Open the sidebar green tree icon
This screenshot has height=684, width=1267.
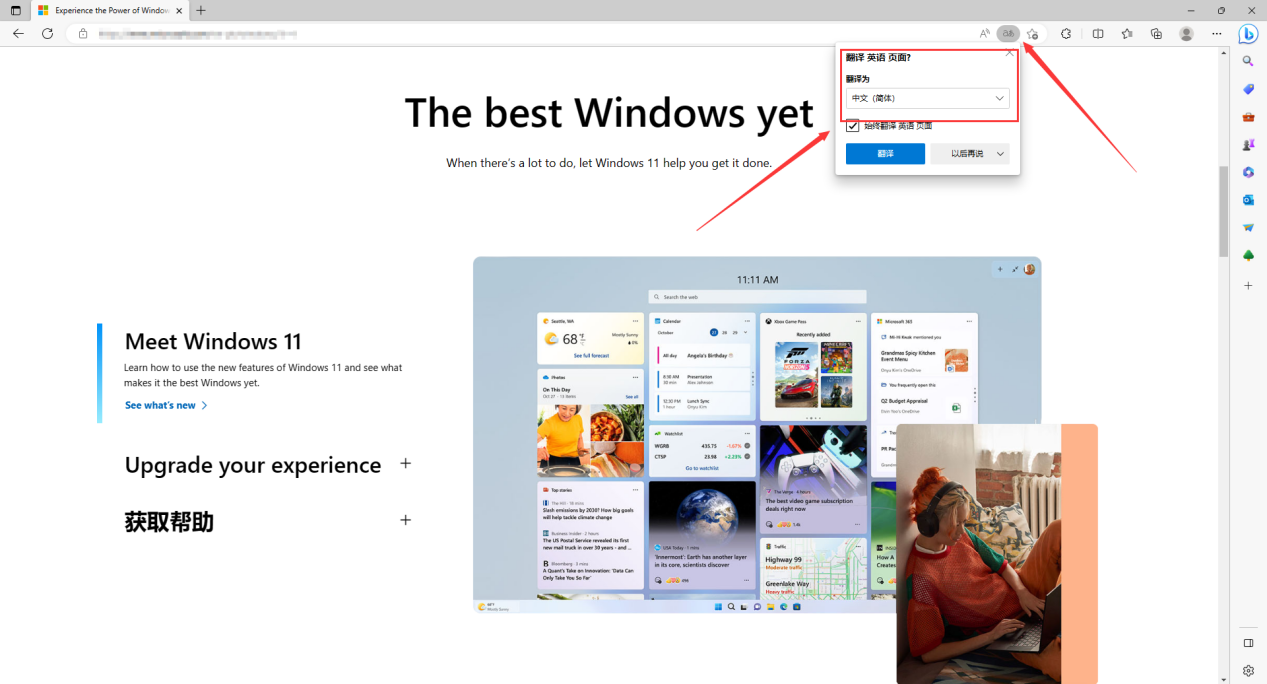[x=1248, y=256]
